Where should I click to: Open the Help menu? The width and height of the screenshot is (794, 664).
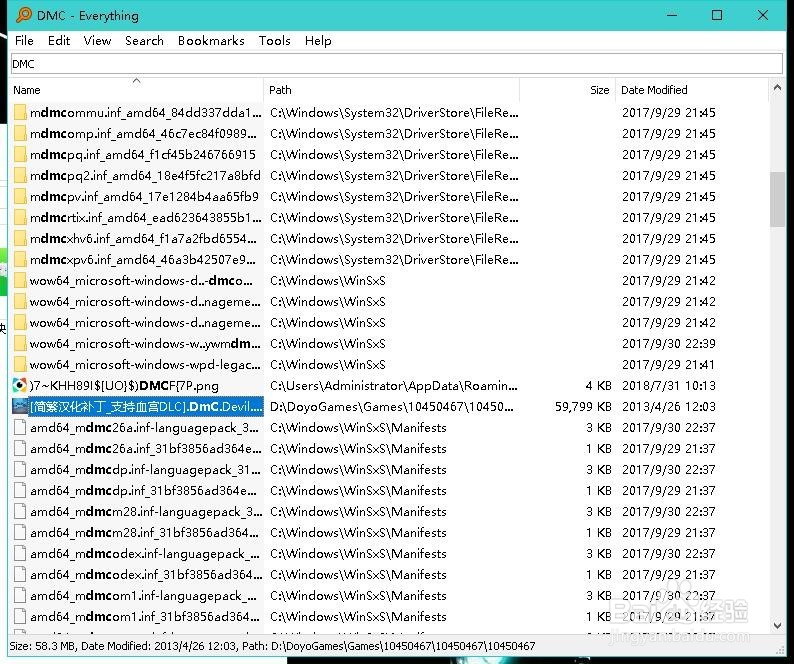pyautogui.click(x=318, y=41)
